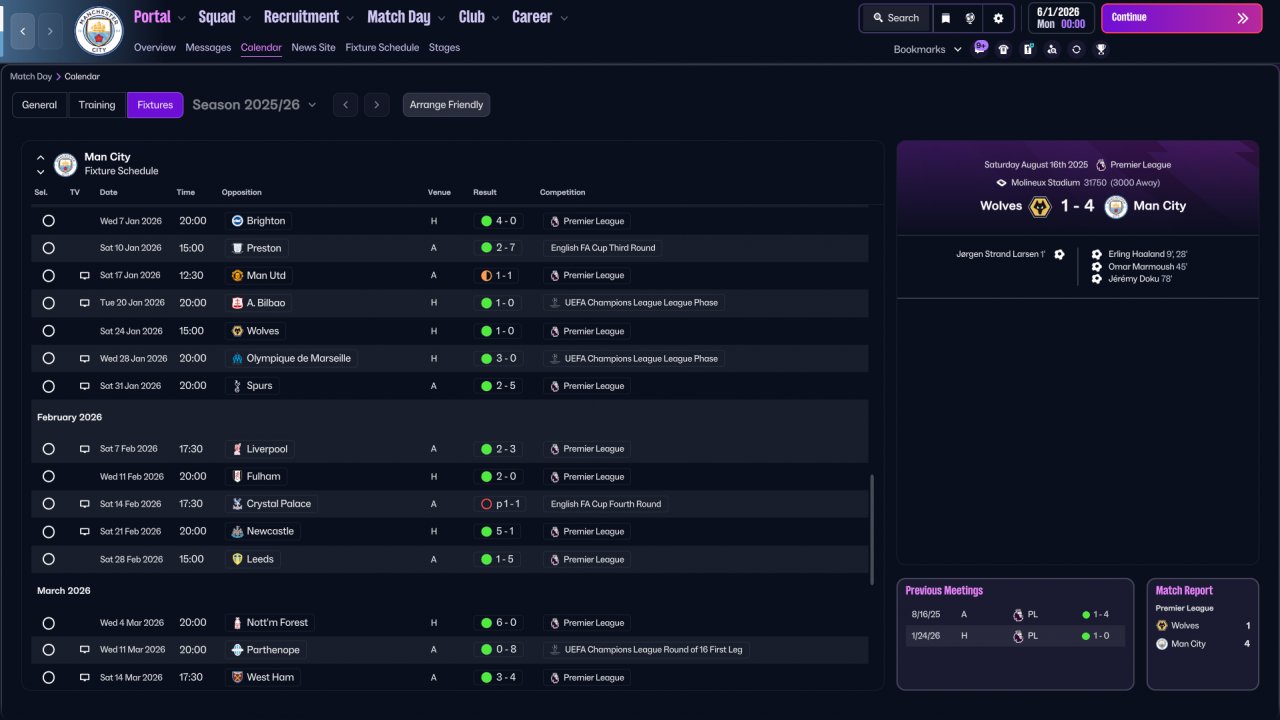1280x720 pixels.
Task: Go back with the navigation back arrow
Action: (x=22, y=31)
